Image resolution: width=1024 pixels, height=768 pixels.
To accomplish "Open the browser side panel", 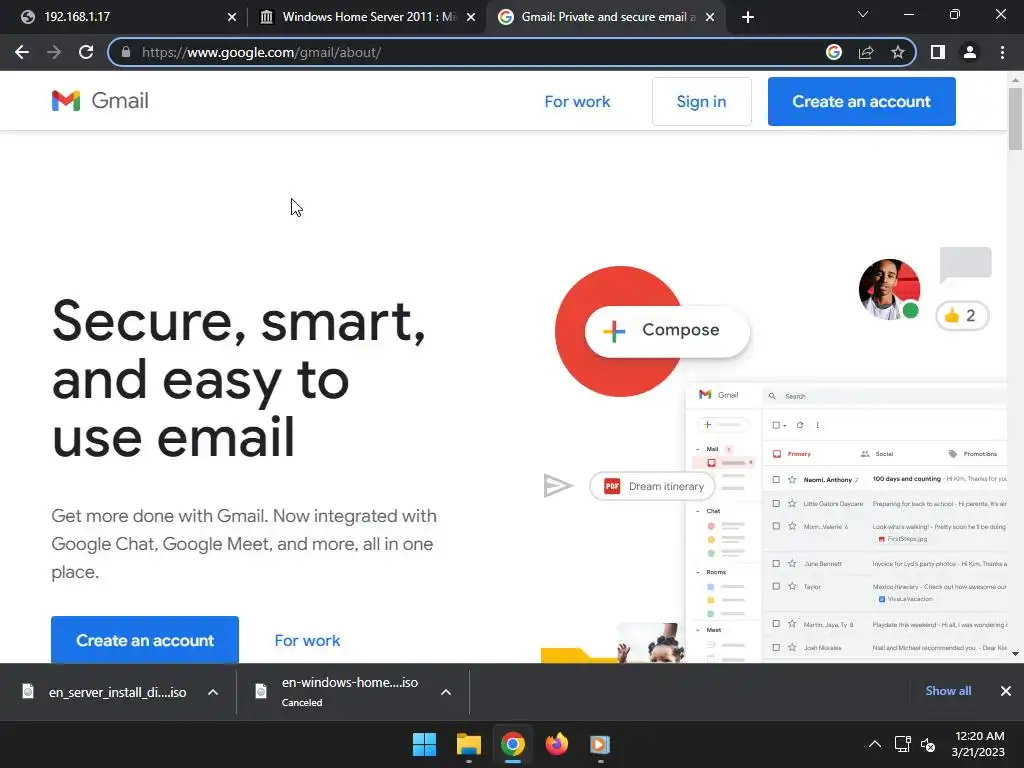I will coord(938,52).
